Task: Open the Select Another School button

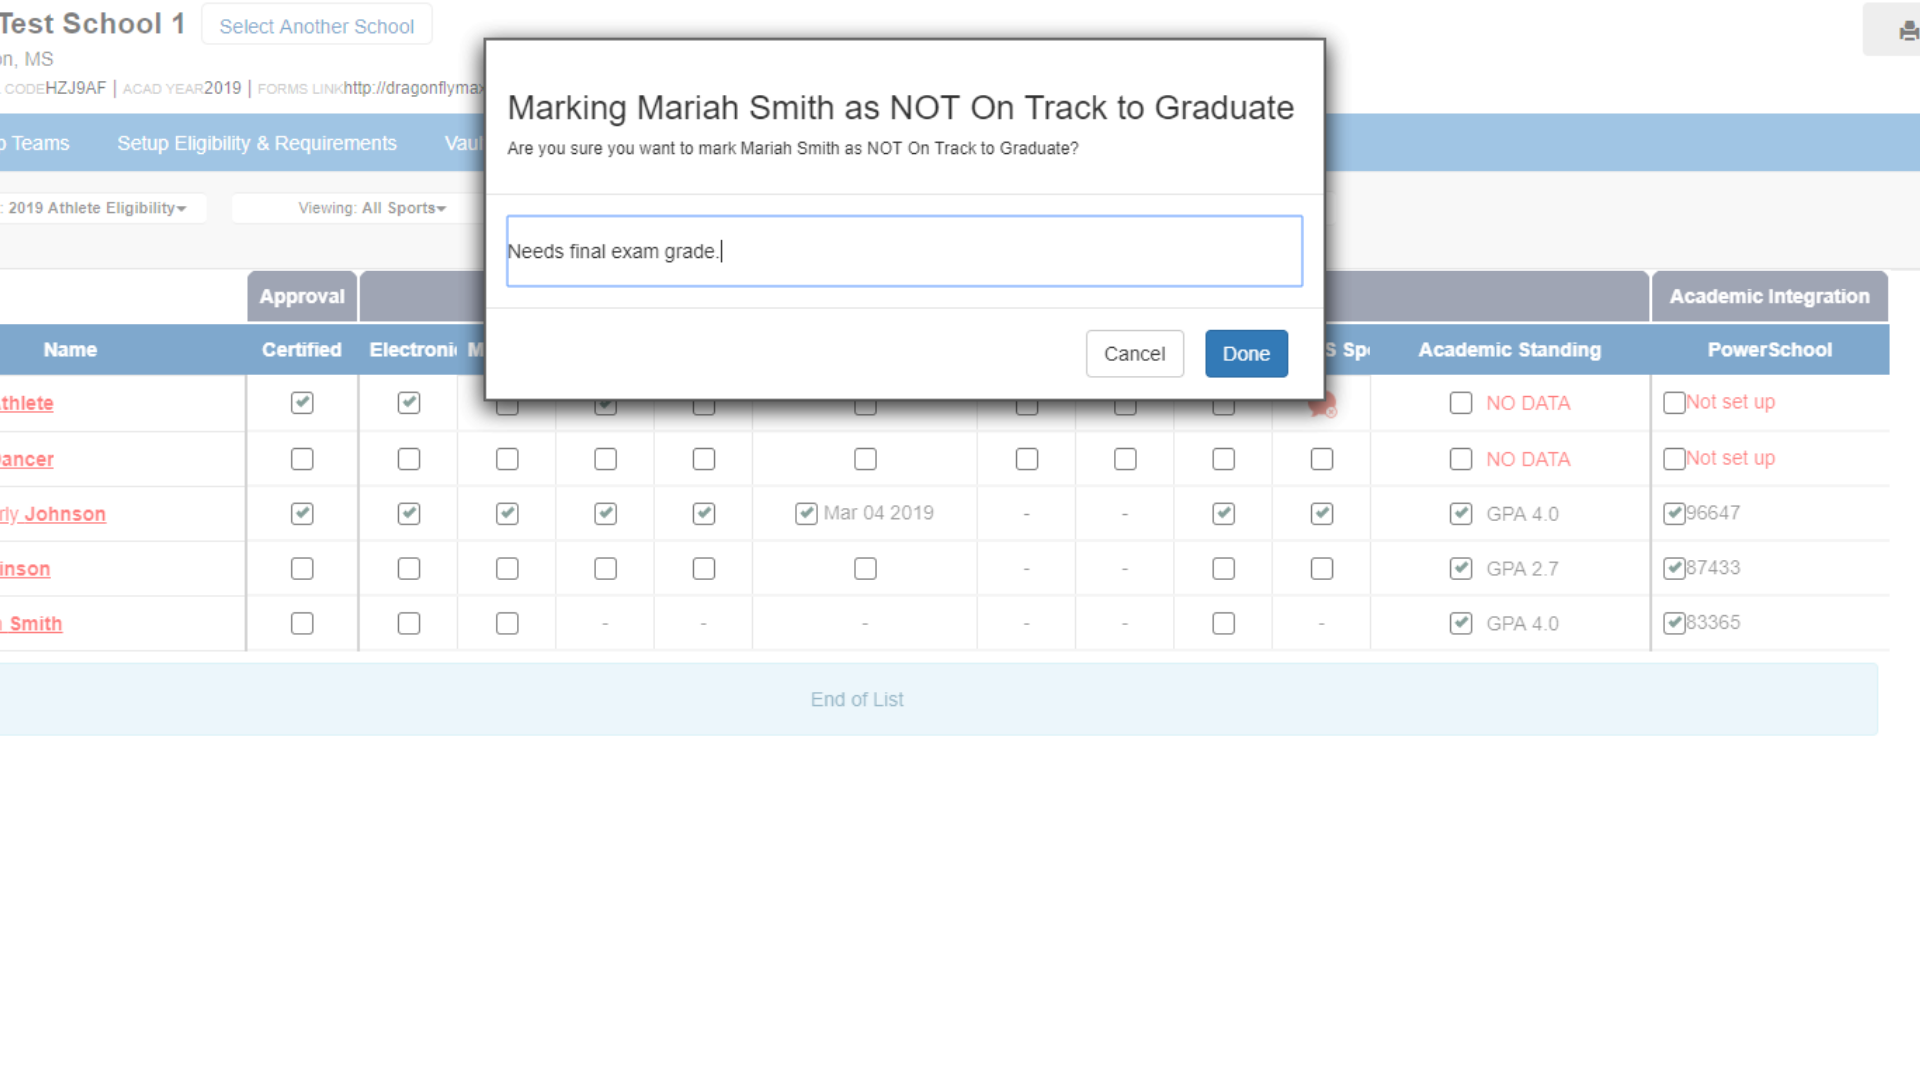Action: 316,26
